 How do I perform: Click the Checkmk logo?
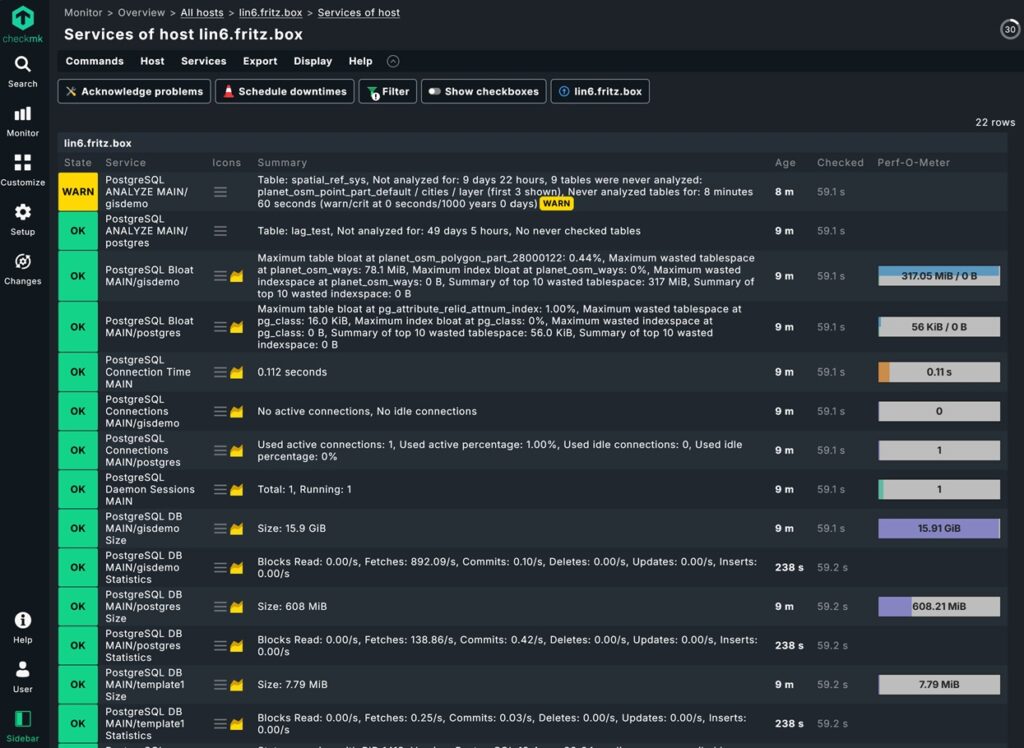pyautogui.click(x=23, y=24)
